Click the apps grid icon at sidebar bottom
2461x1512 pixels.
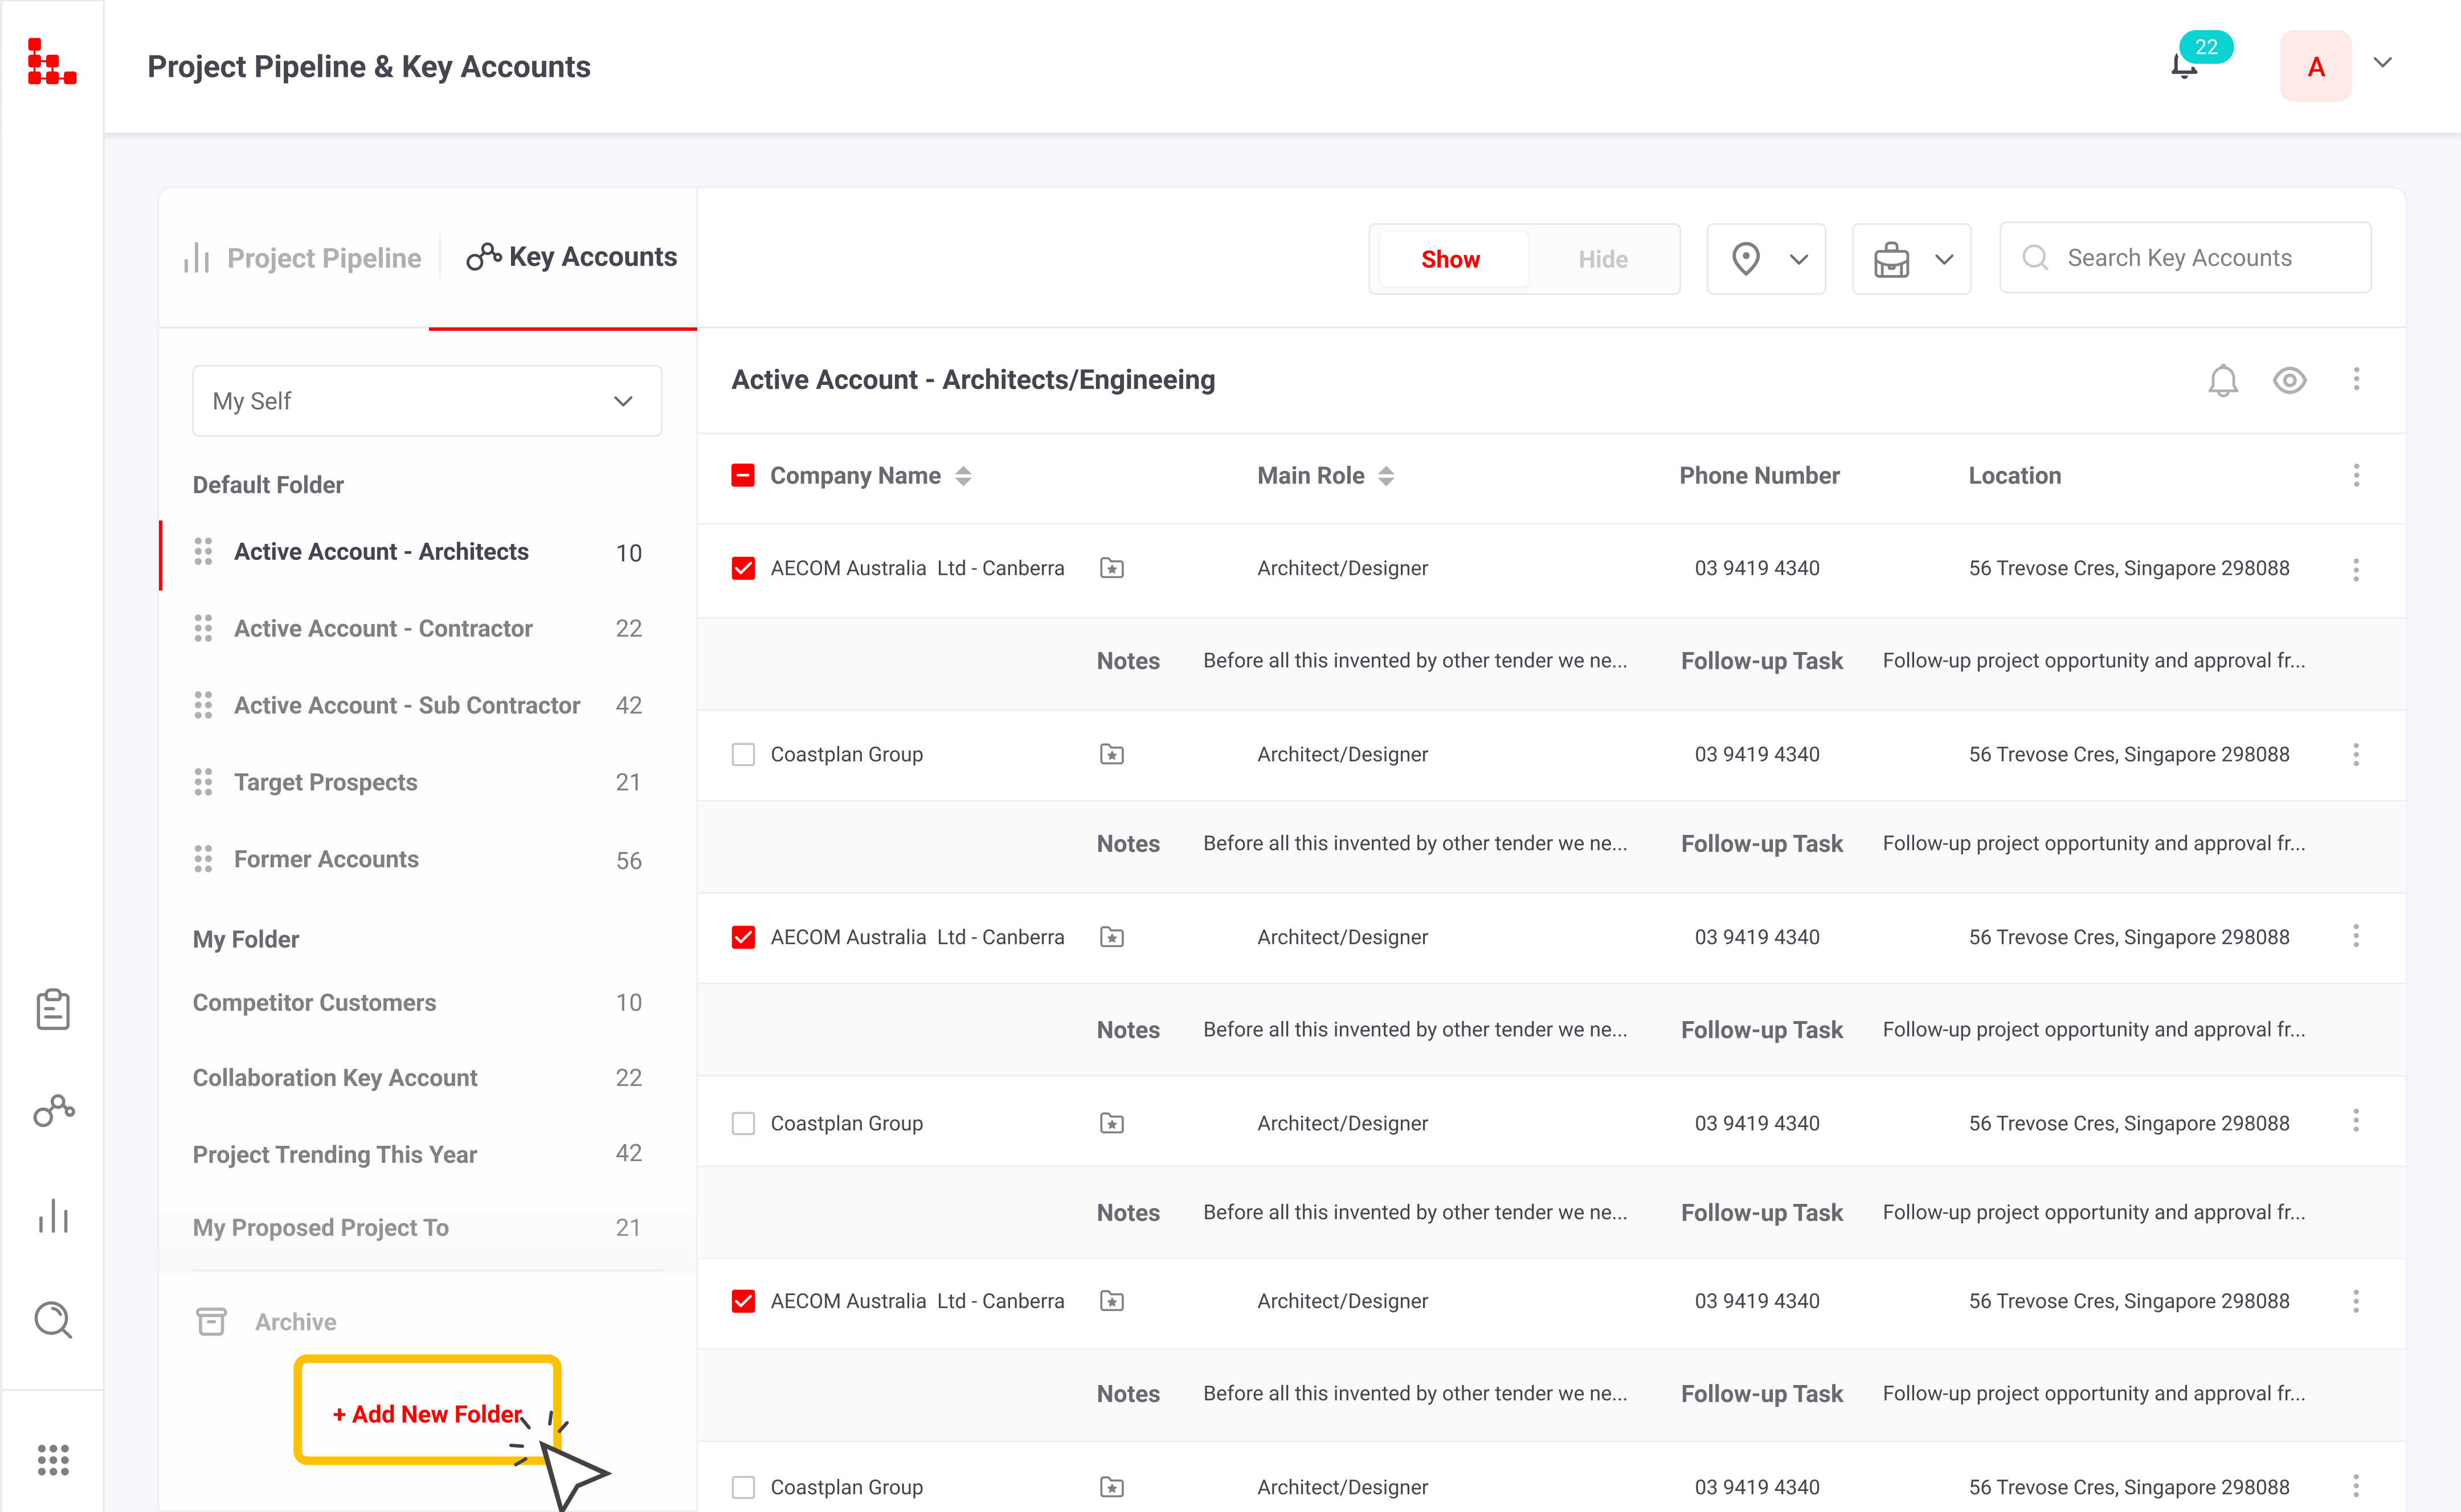tap(53, 1459)
